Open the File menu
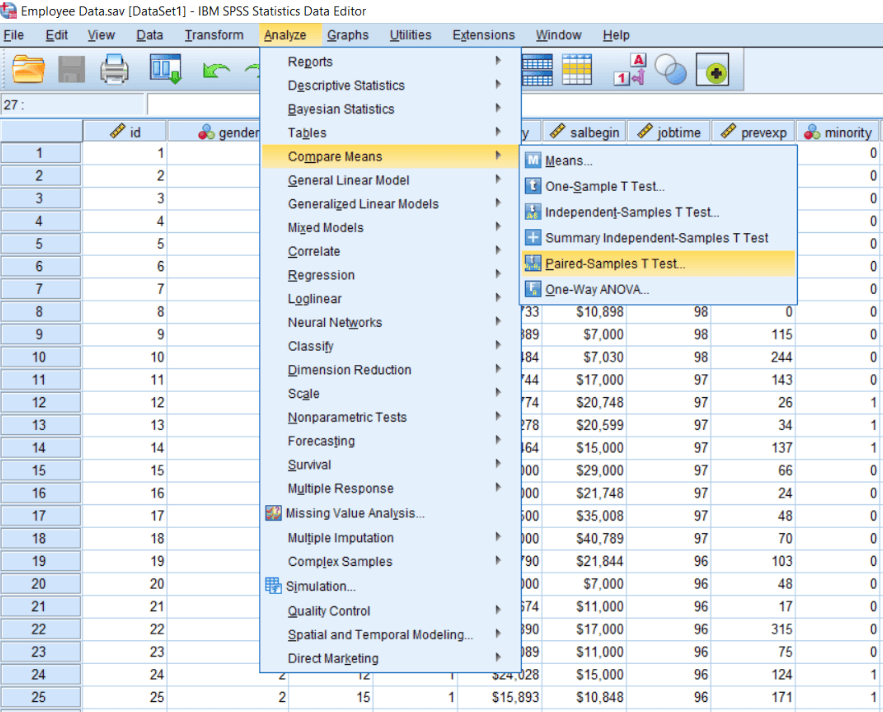Image resolution: width=883 pixels, height=712 pixels. click(14, 35)
